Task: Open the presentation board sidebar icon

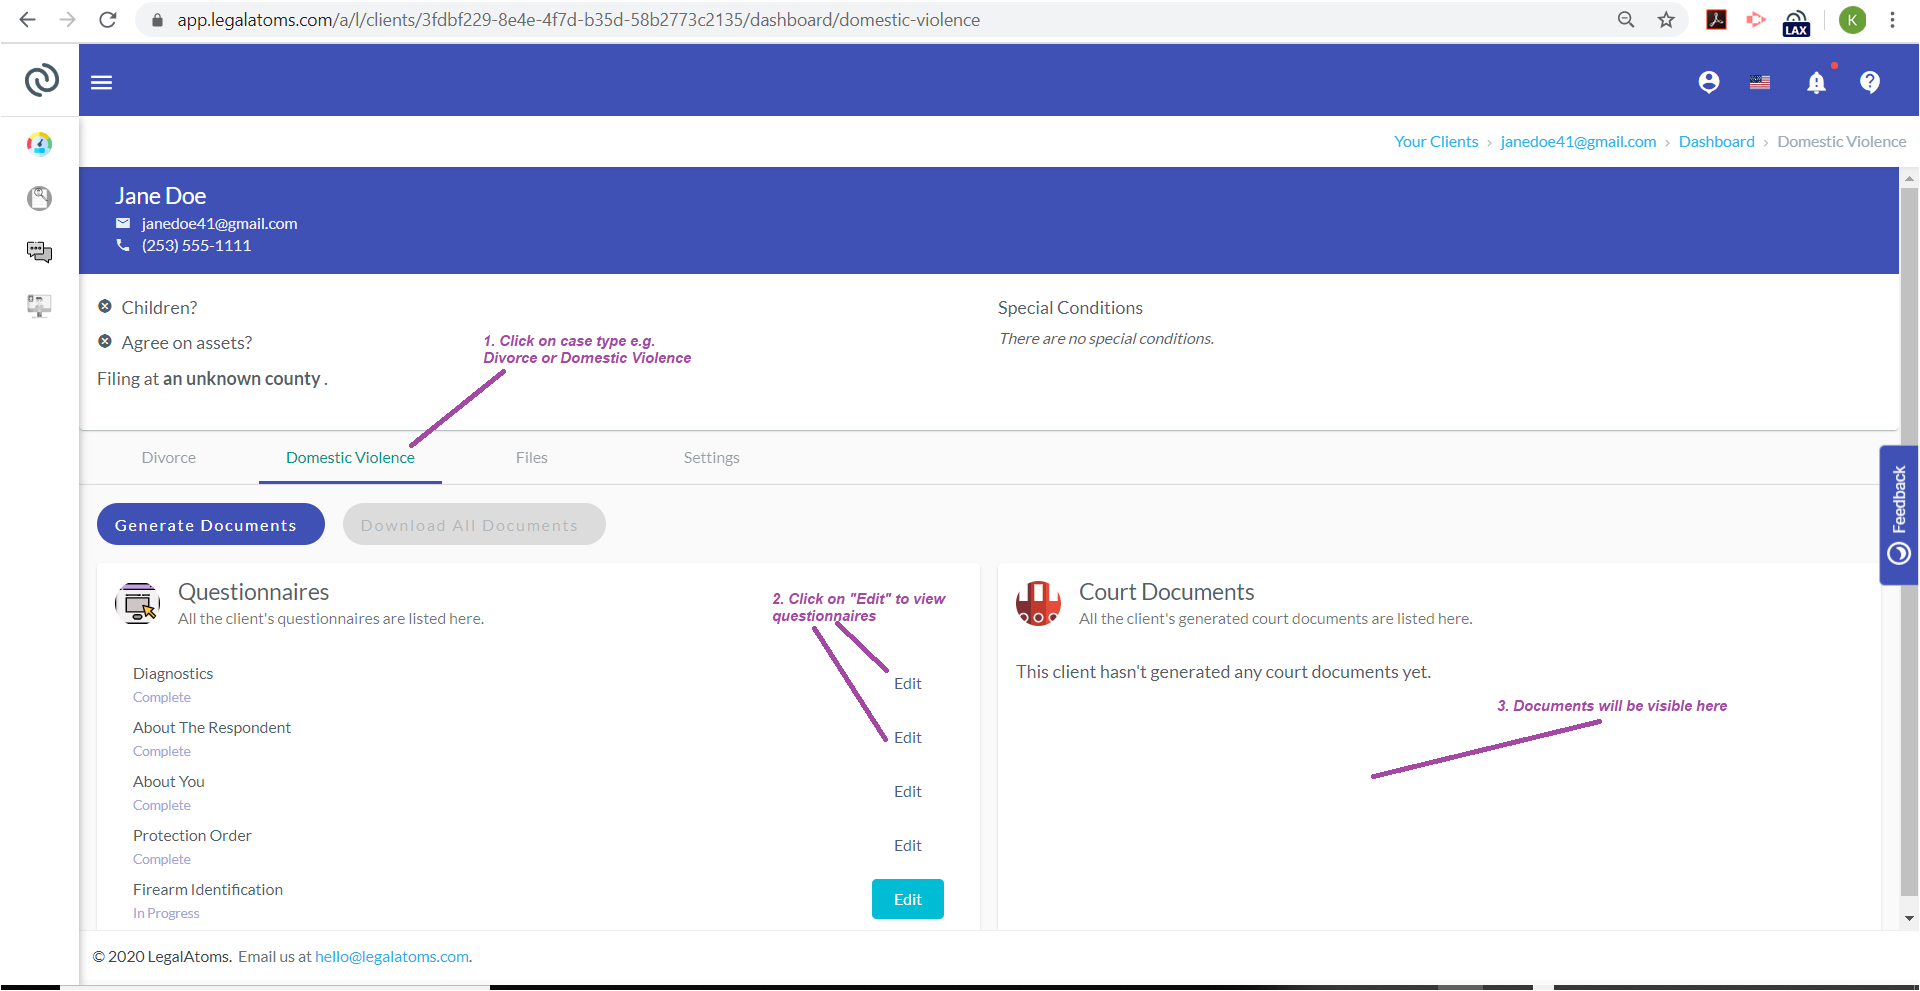Action: click(x=39, y=306)
